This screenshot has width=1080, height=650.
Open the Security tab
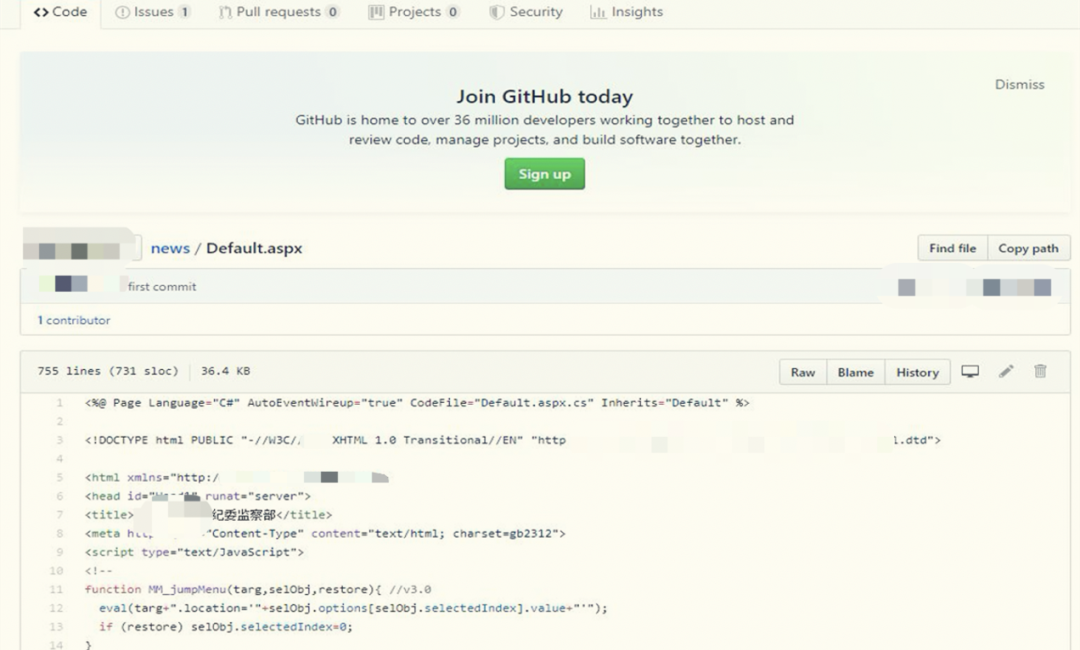click(526, 12)
